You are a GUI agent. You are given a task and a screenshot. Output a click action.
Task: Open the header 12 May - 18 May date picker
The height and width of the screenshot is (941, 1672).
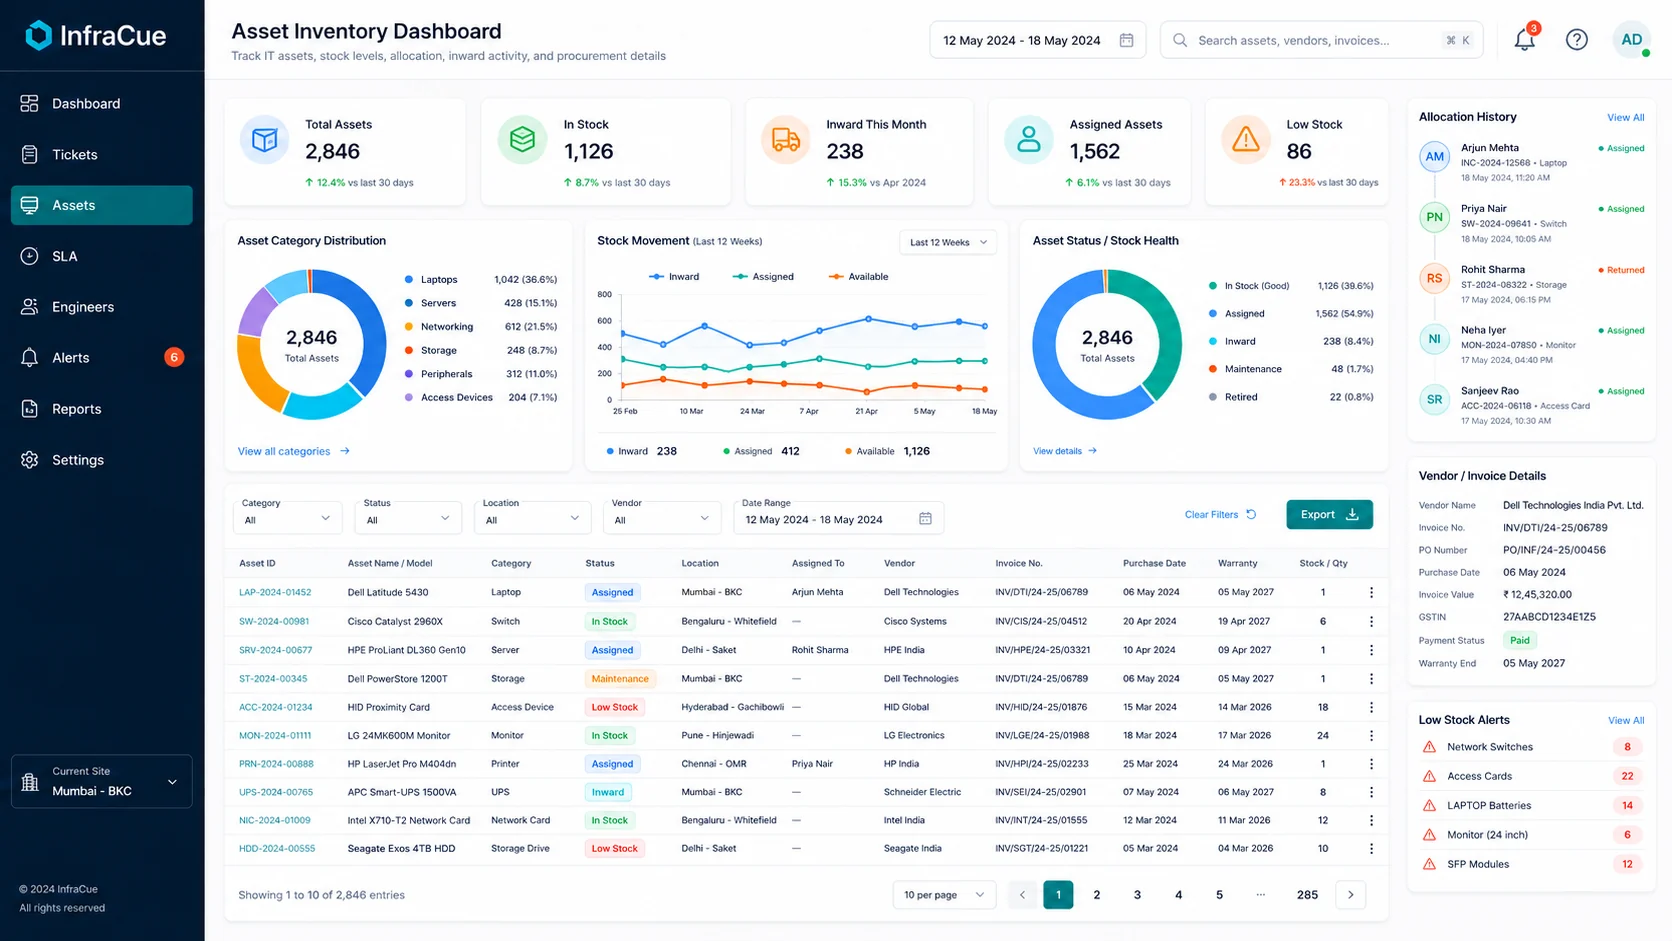pos(1038,40)
